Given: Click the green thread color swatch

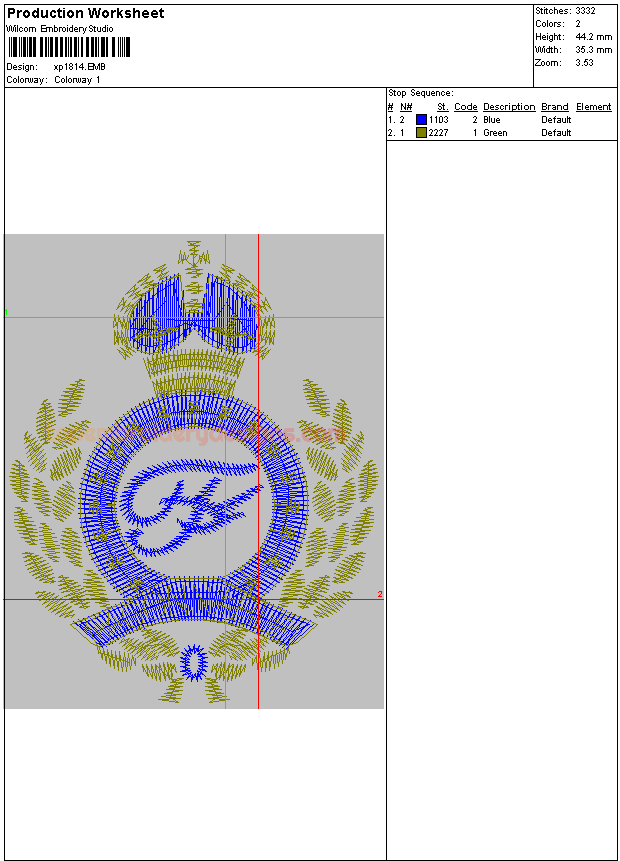Looking at the screenshot, I should [421, 133].
